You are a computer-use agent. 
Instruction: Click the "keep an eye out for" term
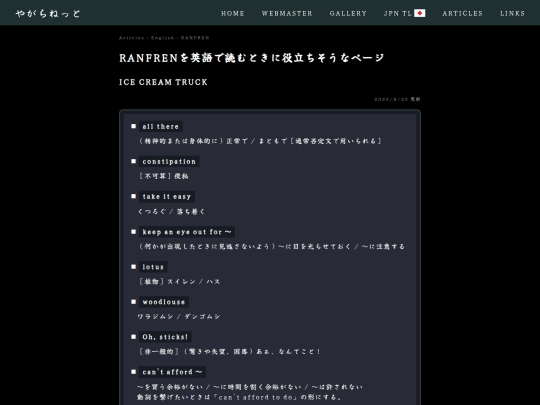pyautogui.click(x=187, y=232)
